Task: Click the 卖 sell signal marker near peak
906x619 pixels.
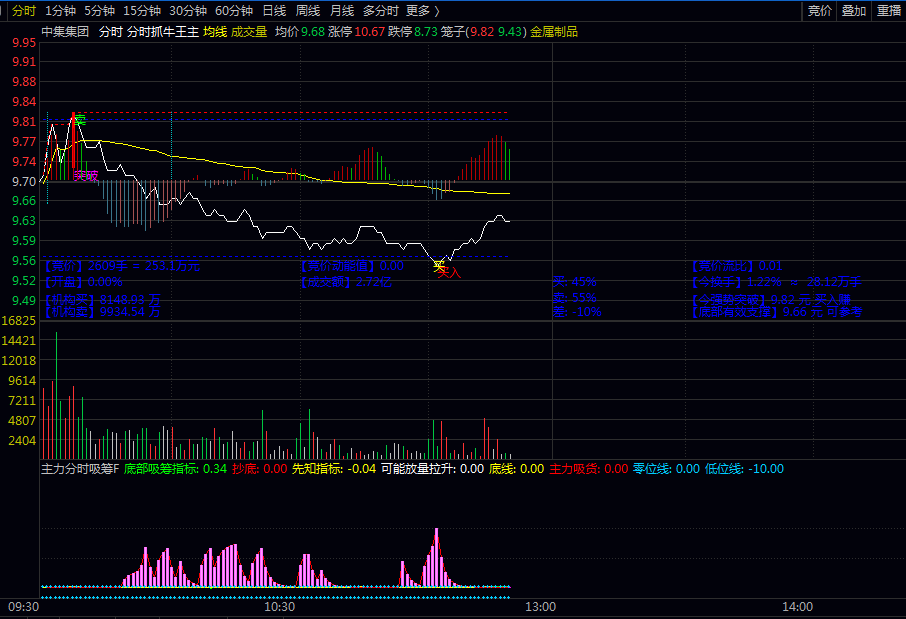Action: pyautogui.click(x=80, y=120)
